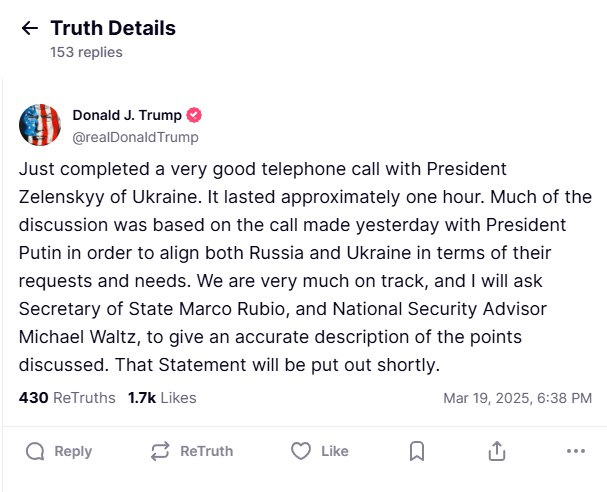This screenshot has height=492, width=607.
Task: View the 1.7k Likes list
Action: tap(161, 397)
